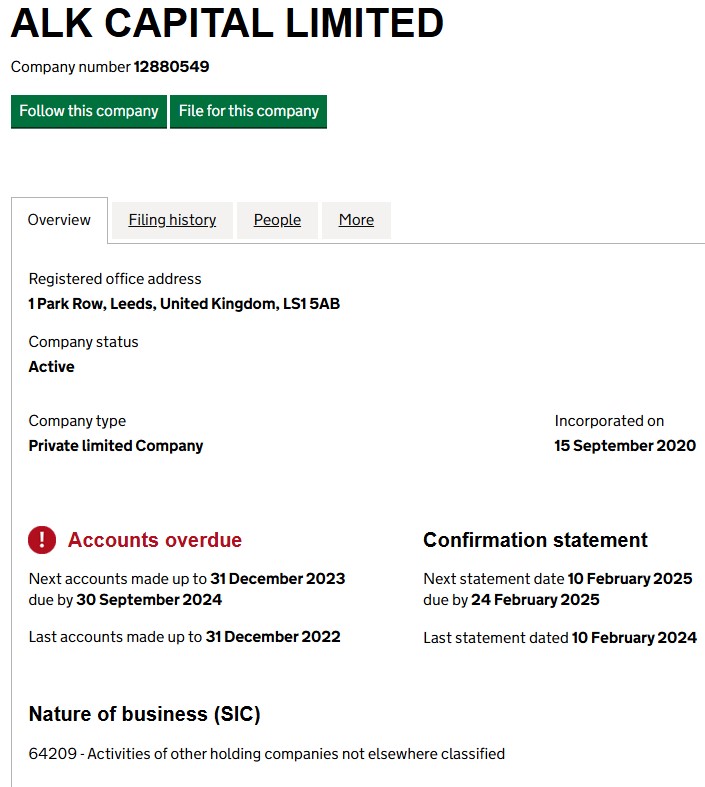Image resolution: width=705 pixels, height=787 pixels.
Task: Click the Active company status value
Action: 52,366
